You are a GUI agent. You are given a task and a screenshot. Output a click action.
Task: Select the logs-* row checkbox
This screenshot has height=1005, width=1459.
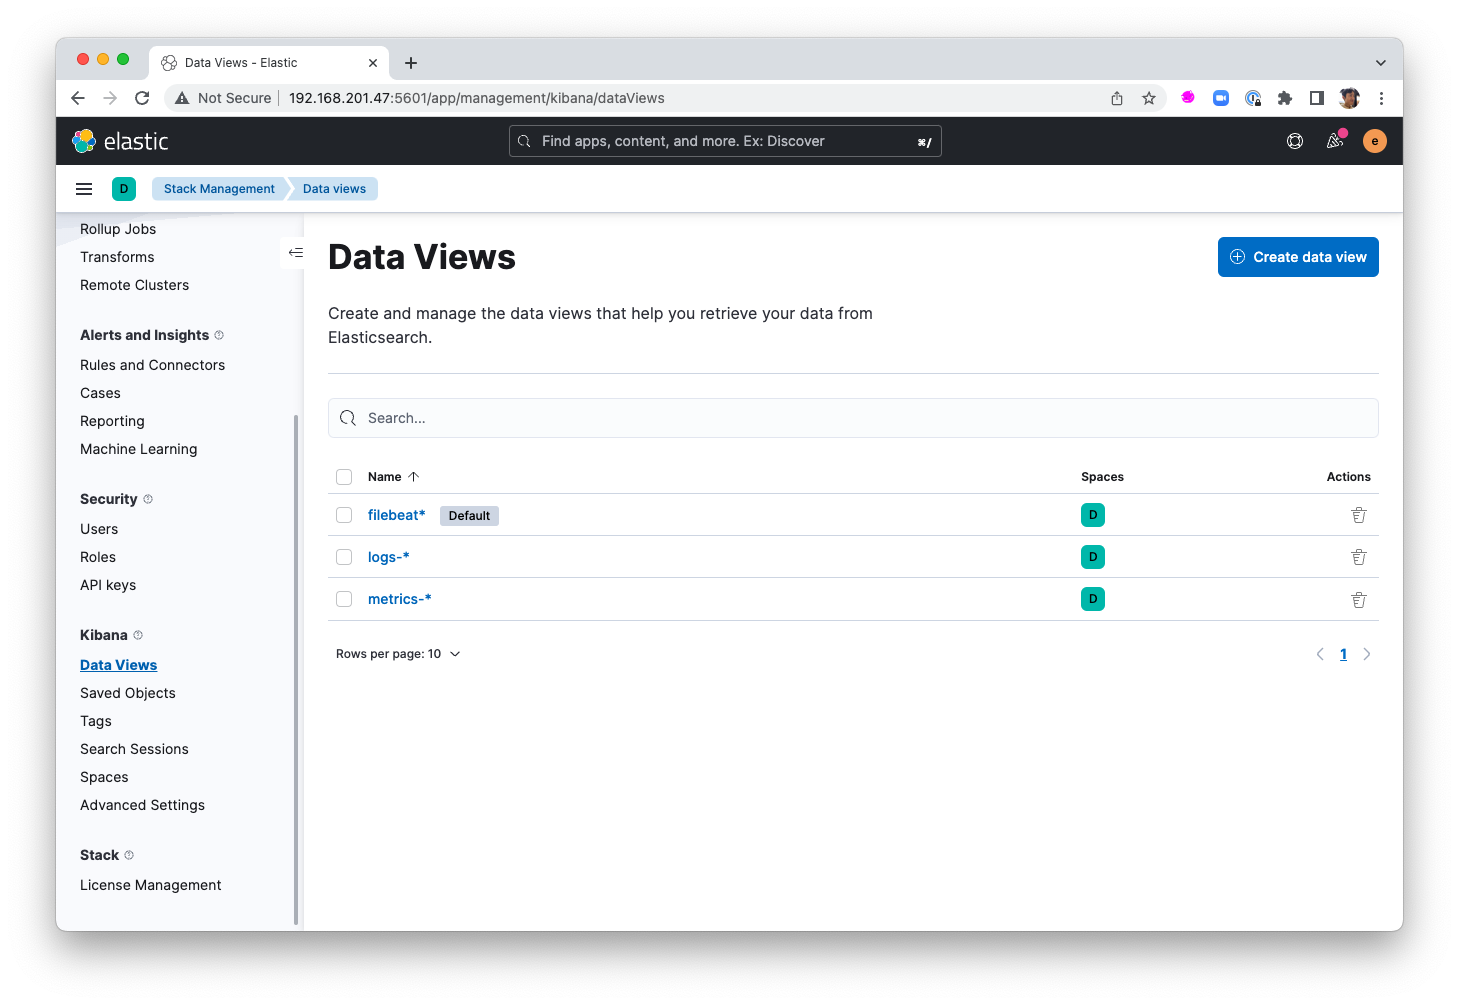[x=344, y=557]
